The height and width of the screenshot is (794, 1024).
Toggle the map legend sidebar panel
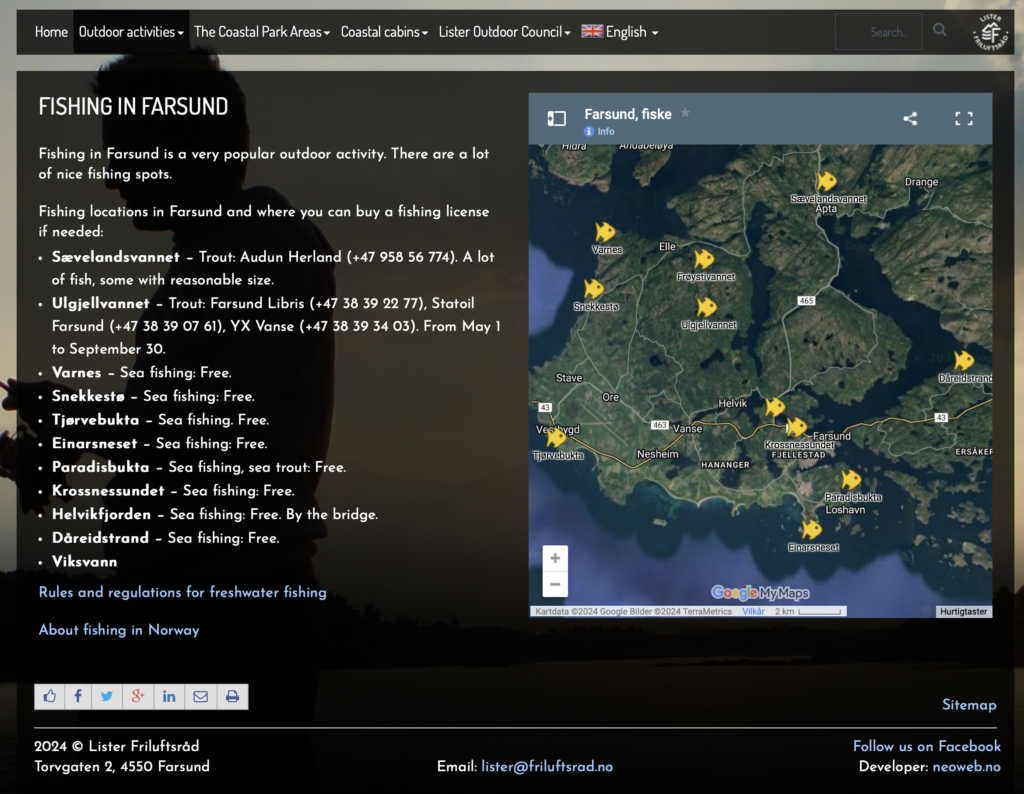coord(556,118)
